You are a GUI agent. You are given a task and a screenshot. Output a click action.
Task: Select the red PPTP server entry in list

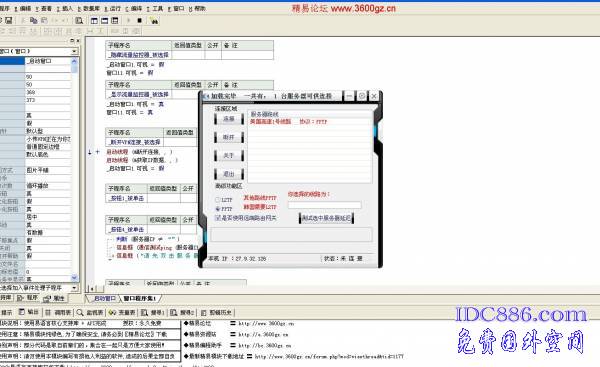(x=289, y=122)
